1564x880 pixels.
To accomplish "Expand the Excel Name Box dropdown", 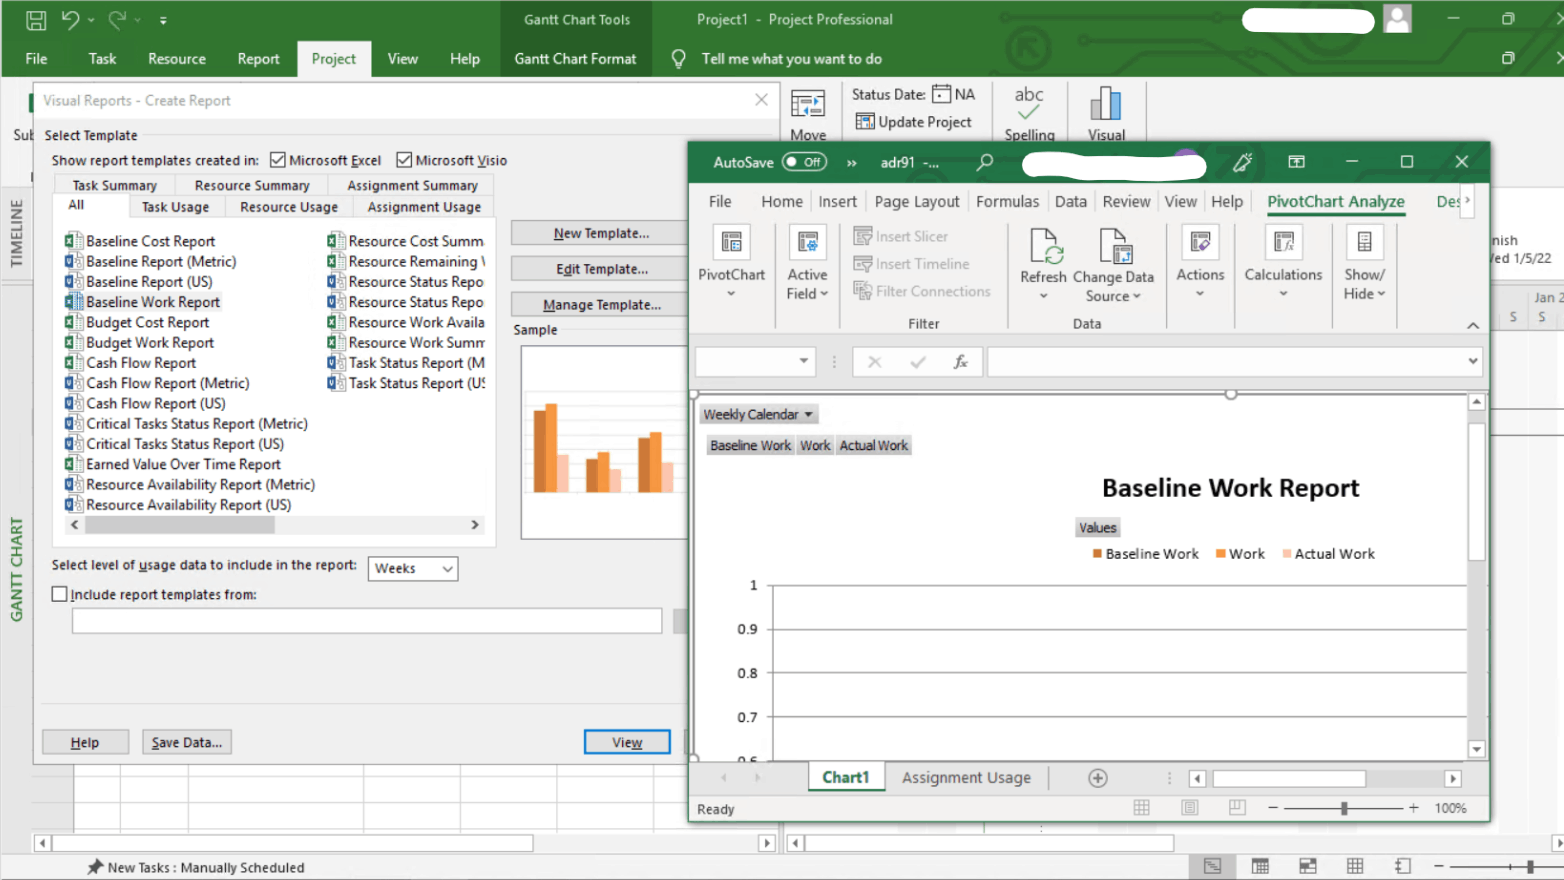I will tap(804, 361).
